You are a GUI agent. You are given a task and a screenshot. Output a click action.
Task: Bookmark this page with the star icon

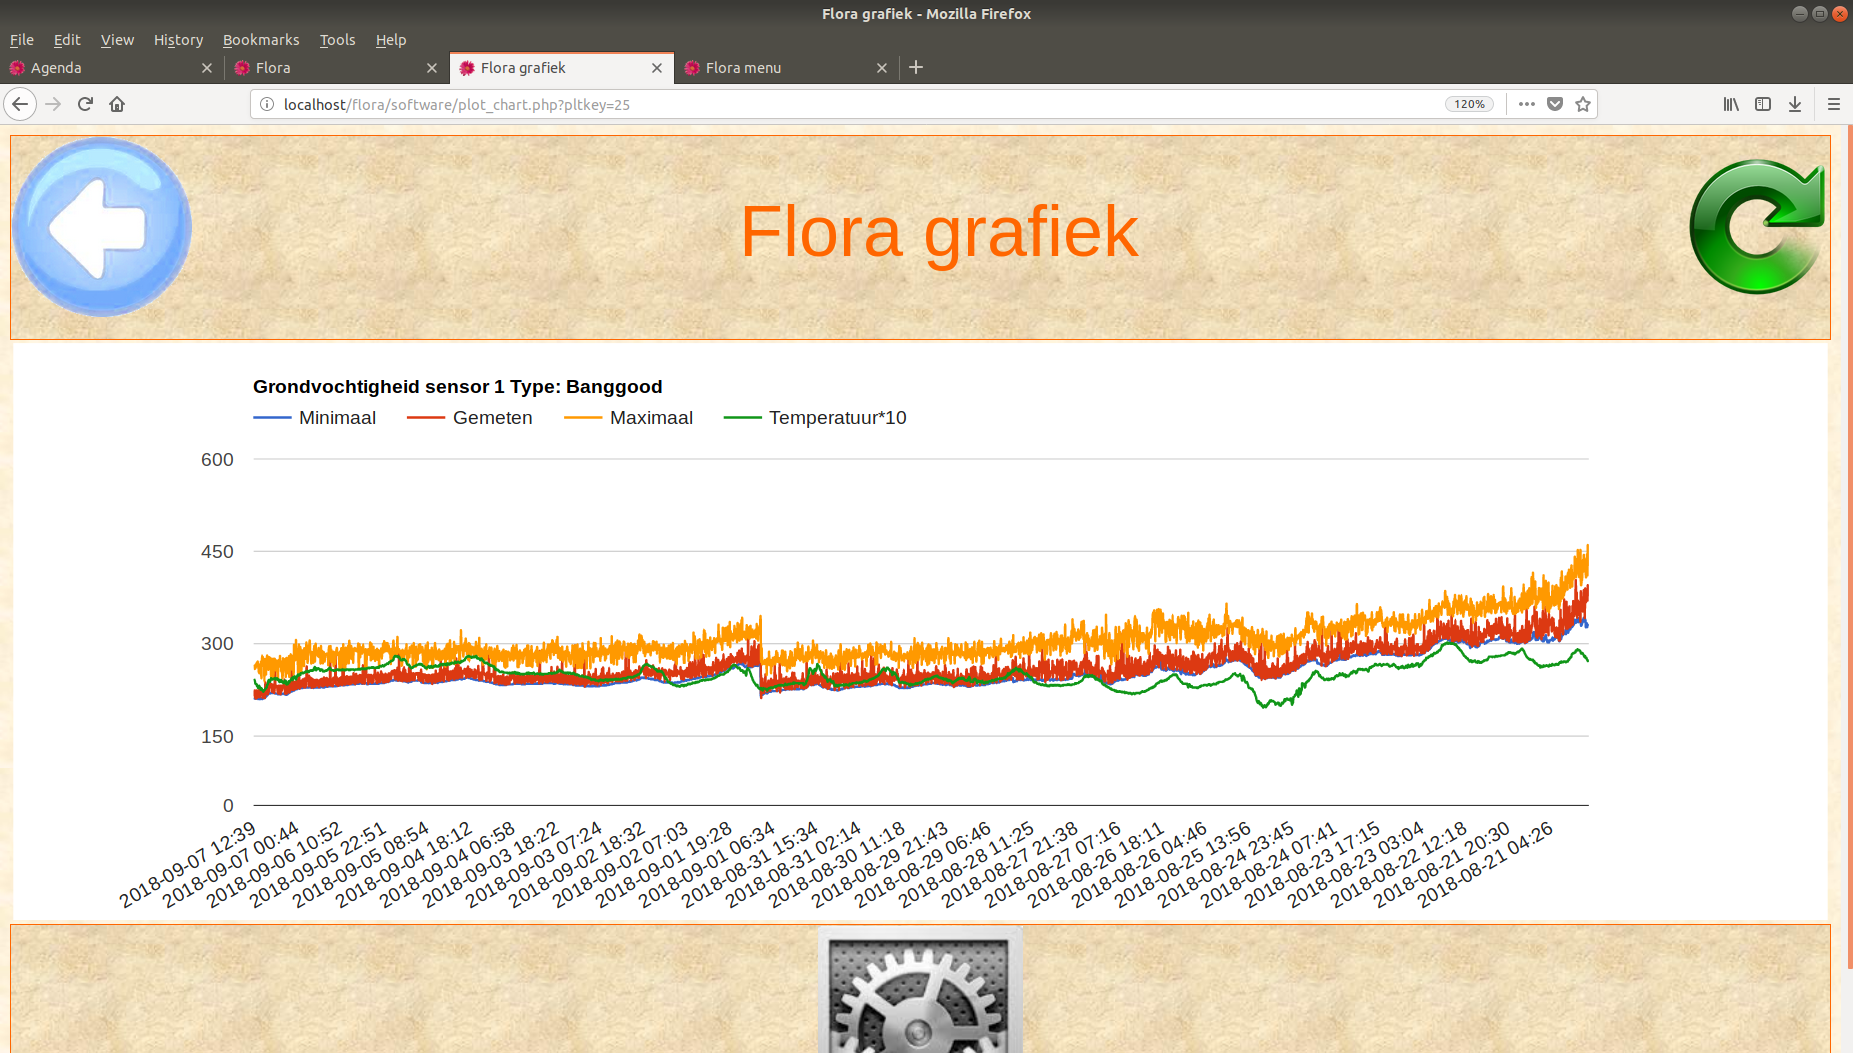pyautogui.click(x=1583, y=104)
